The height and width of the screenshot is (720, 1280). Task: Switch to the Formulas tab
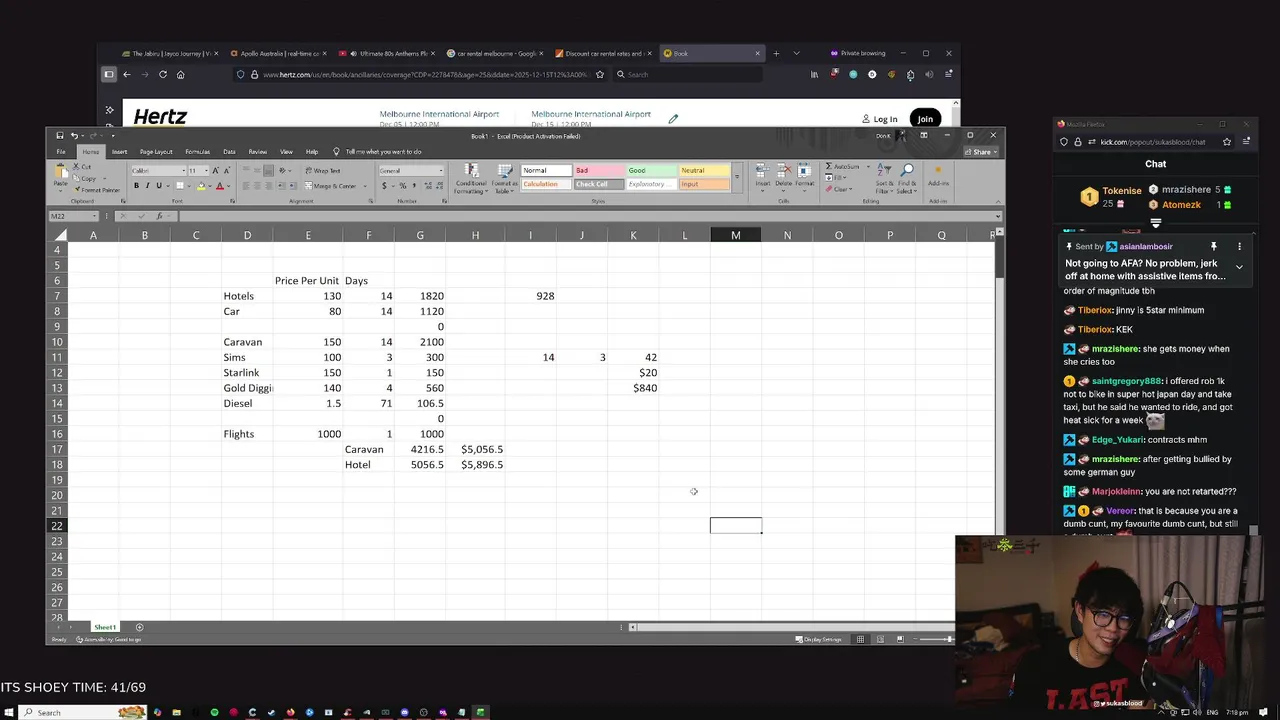pyautogui.click(x=197, y=152)
